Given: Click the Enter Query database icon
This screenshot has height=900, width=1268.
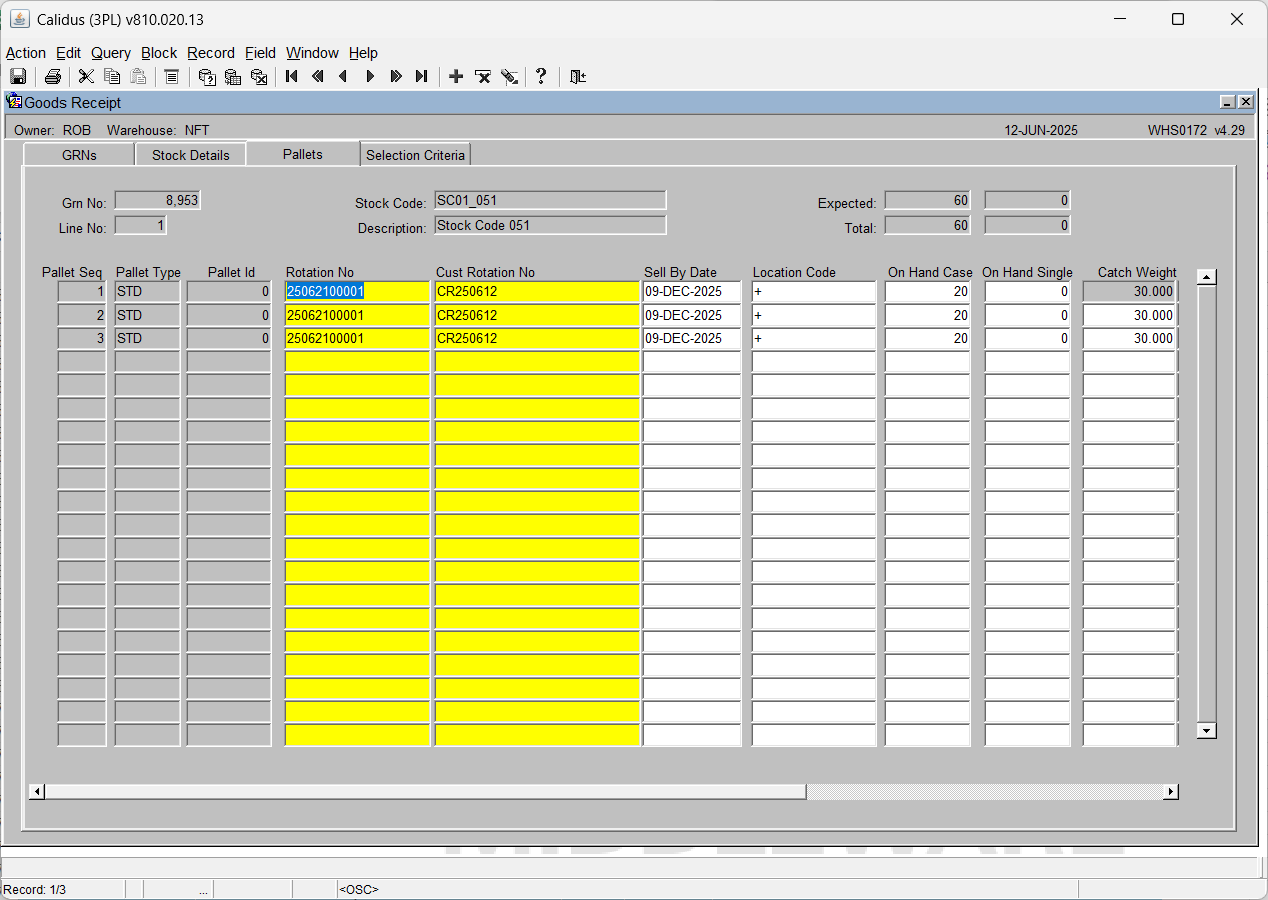Looking at the screenshot, I should click(207, 76).
